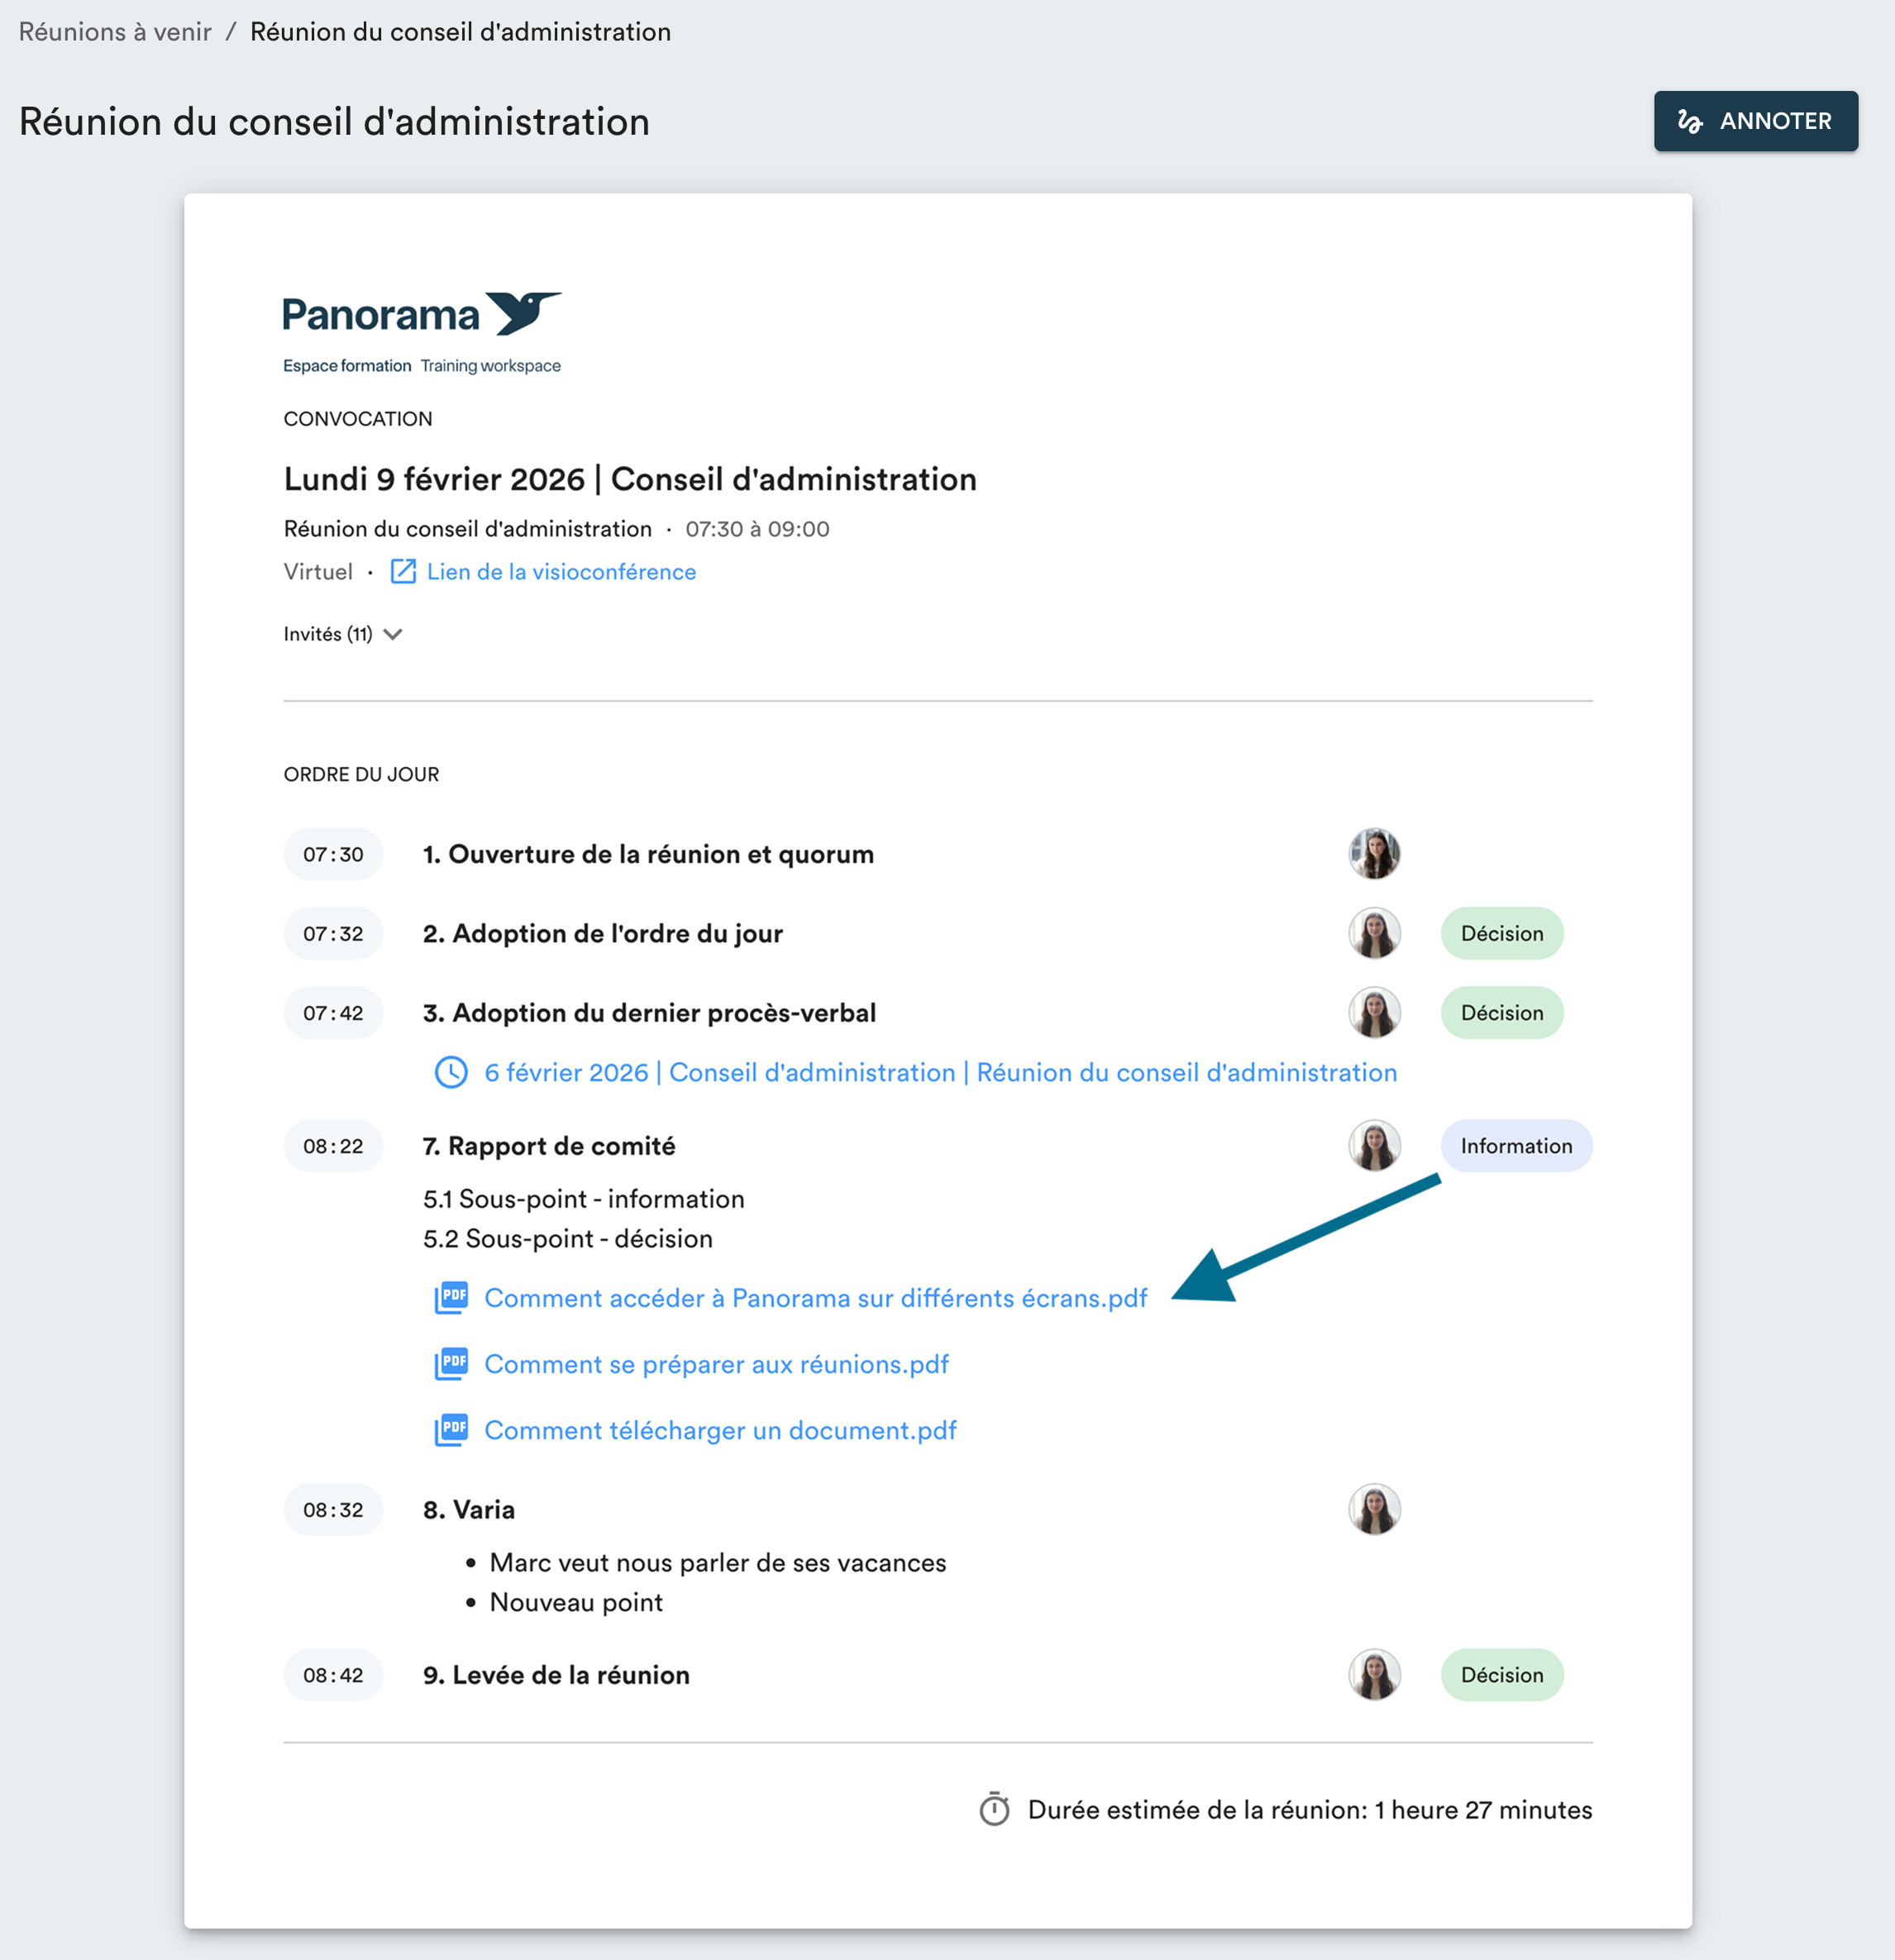Open the Lien de la visioconférence link

pos(561,572)
